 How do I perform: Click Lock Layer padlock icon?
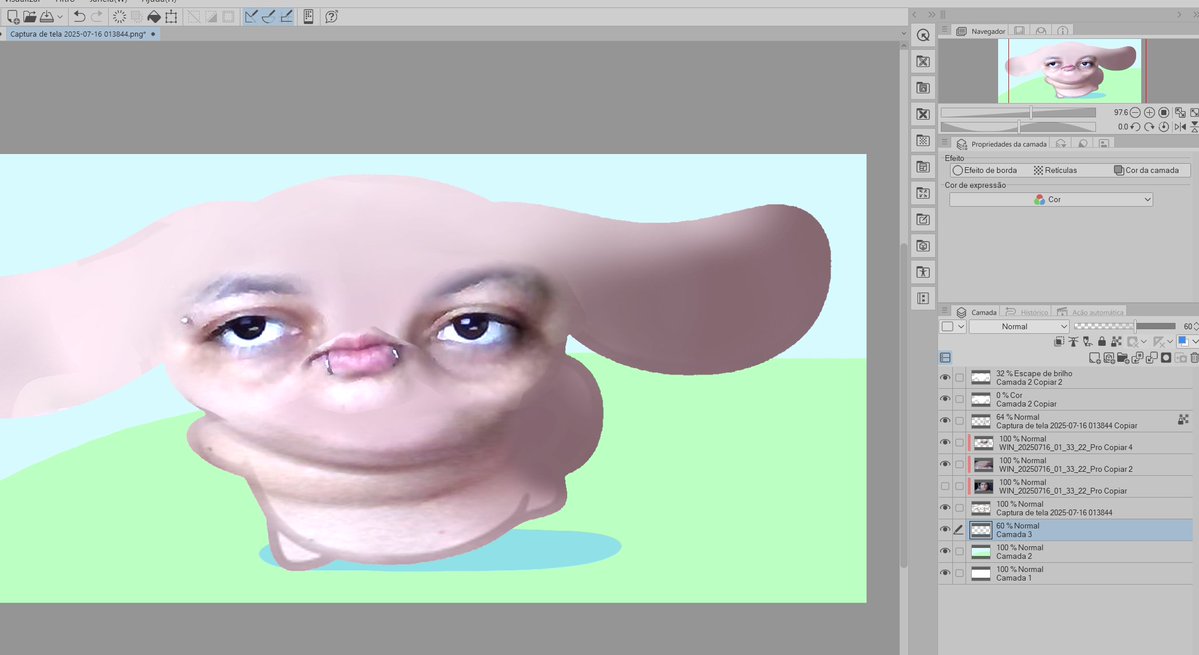(x=1102, y=342)
